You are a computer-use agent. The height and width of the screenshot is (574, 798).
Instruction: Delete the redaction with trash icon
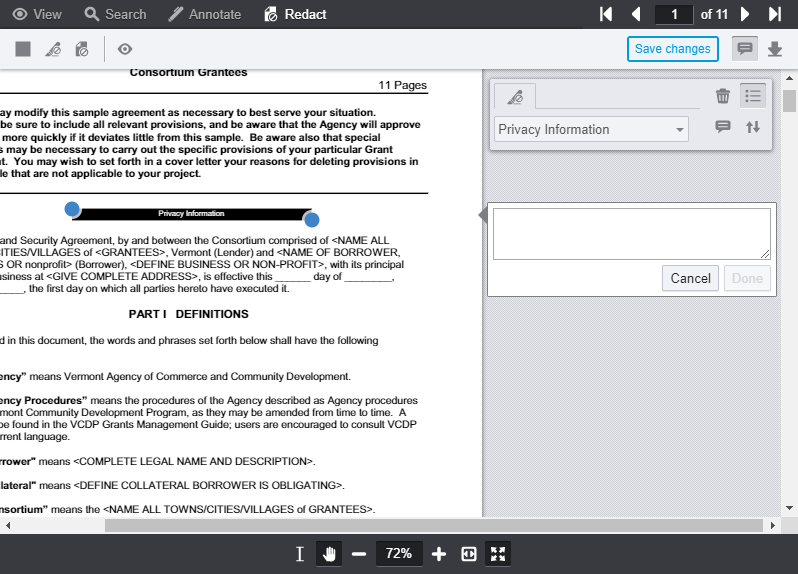click(x=723, y=96)
